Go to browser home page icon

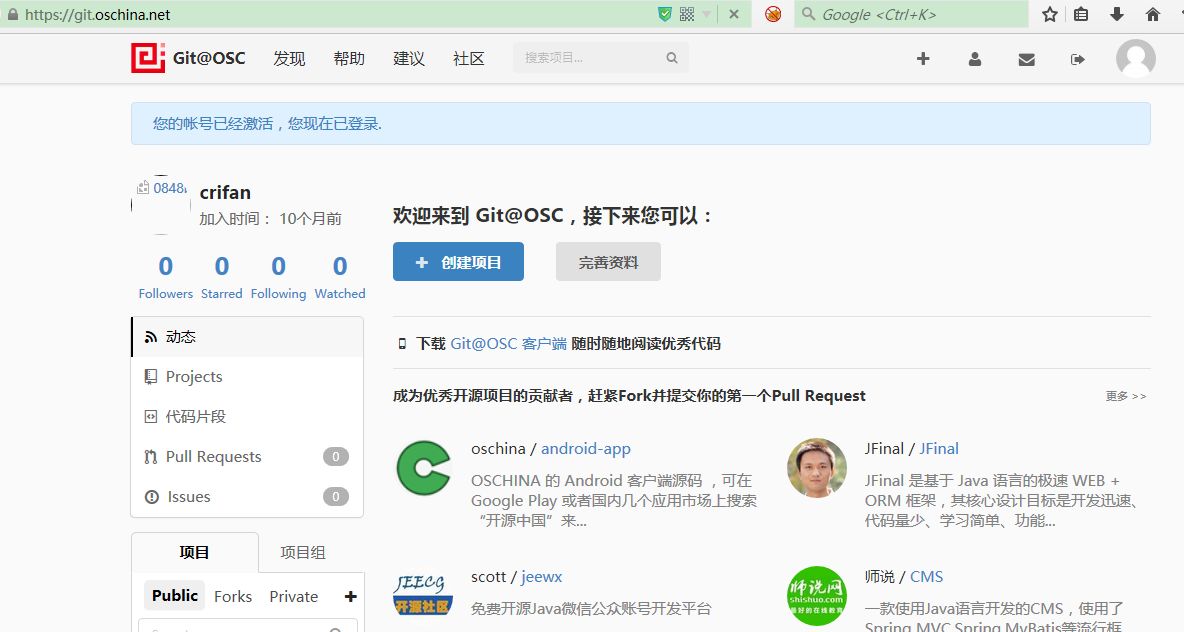[x=1152, y=14]
